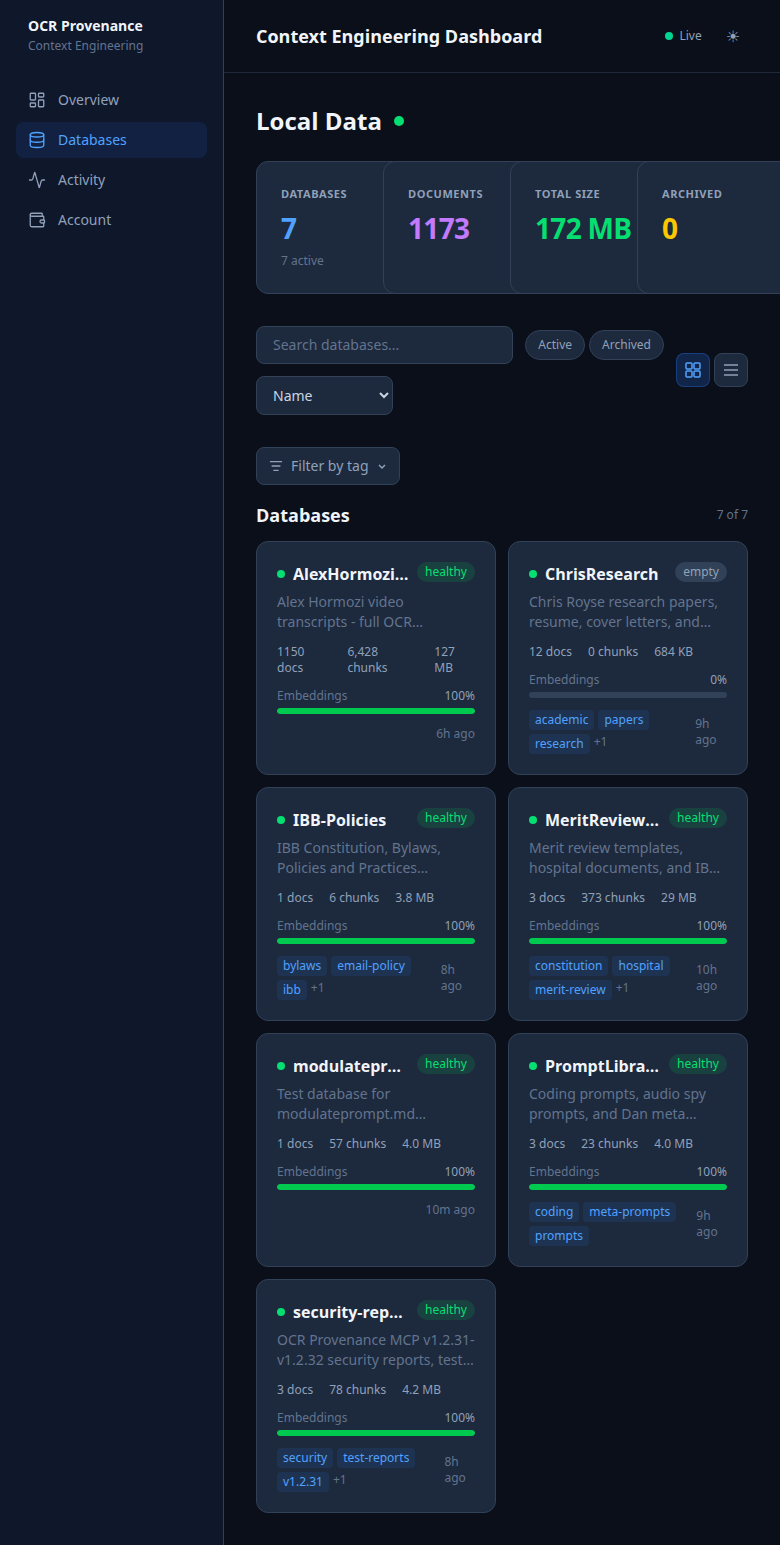Focus the Search databases input field
Image resolution: width=780 pixels, height=1545 pixels.
point(384,345)
